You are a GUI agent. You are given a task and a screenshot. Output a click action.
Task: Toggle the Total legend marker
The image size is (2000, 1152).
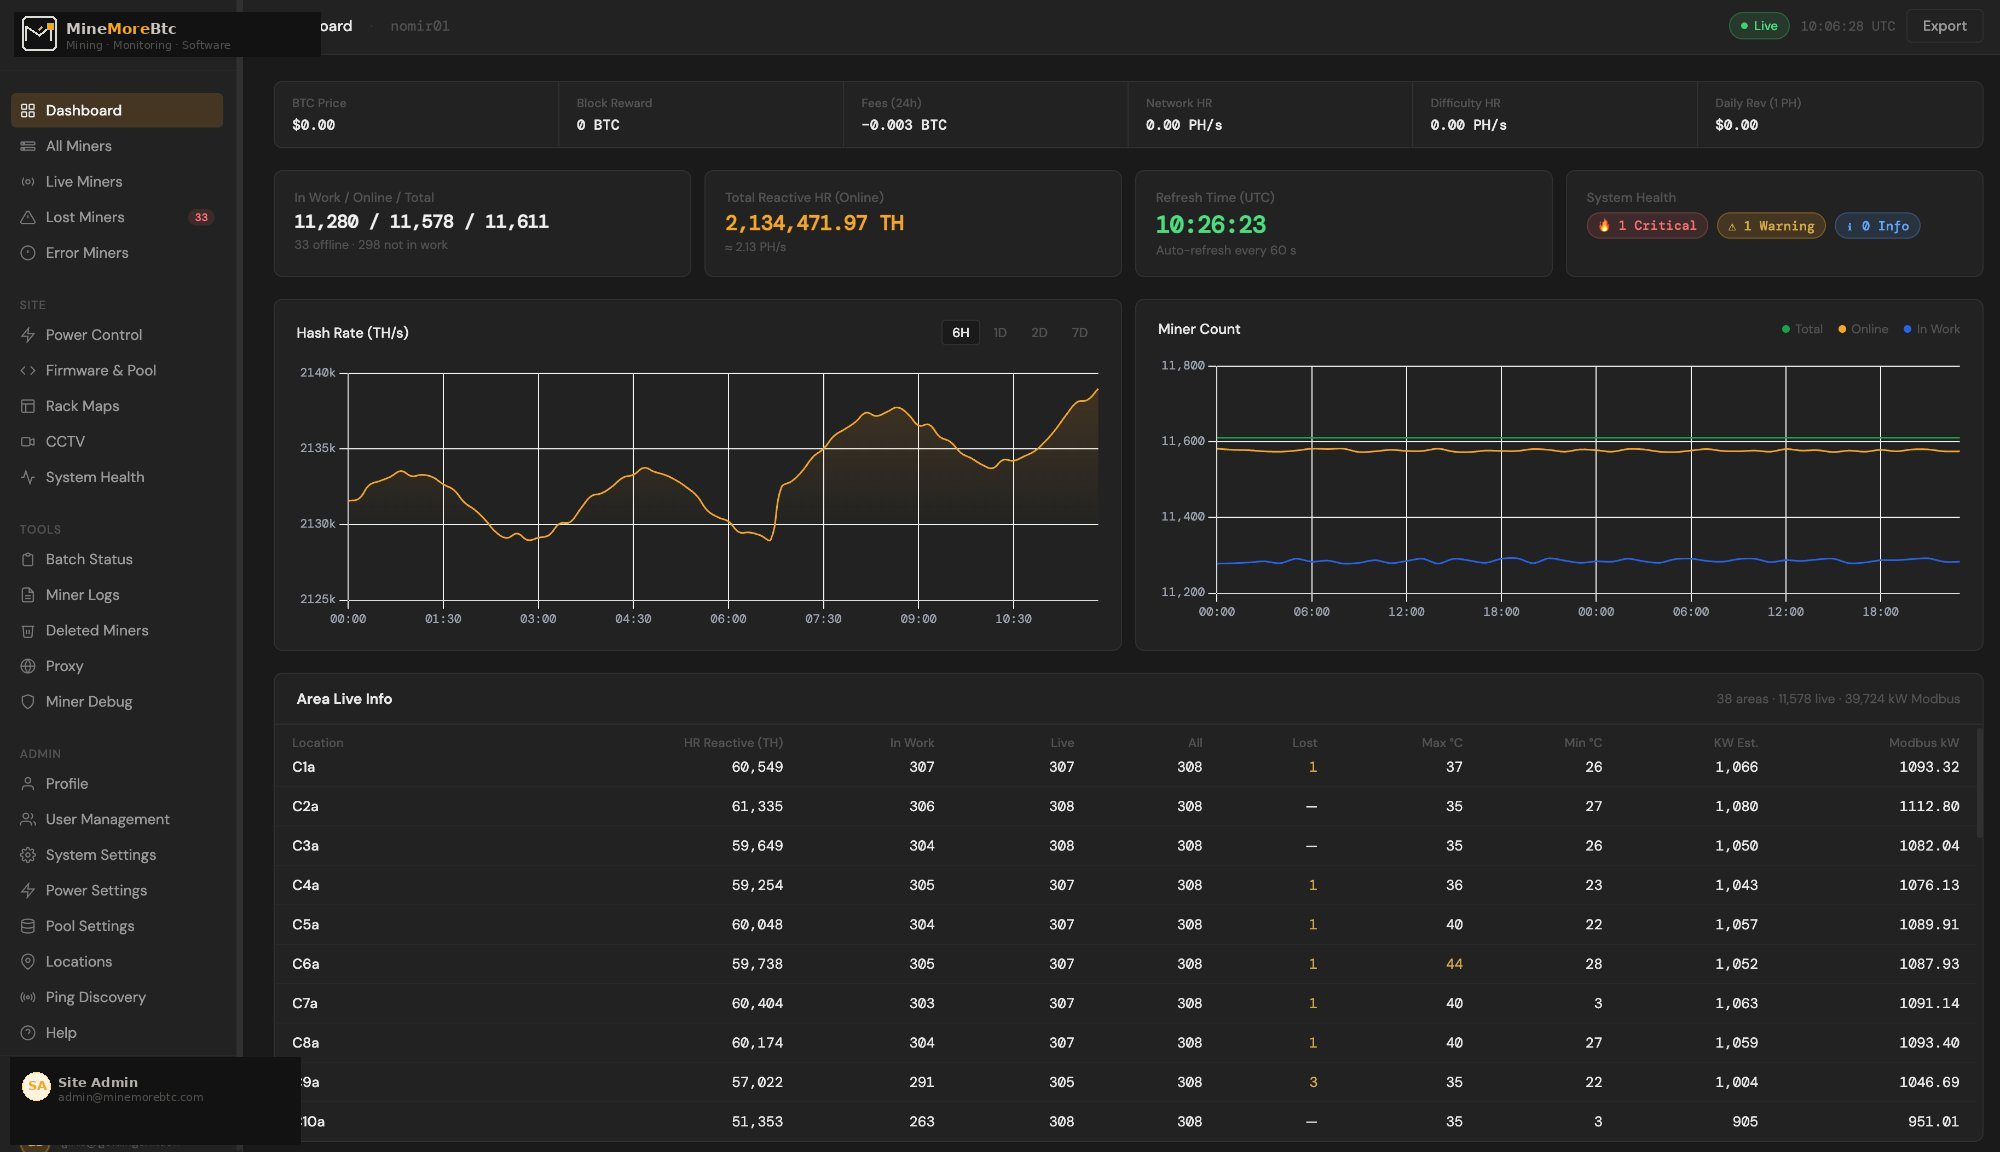click(x=1802, y=328)
